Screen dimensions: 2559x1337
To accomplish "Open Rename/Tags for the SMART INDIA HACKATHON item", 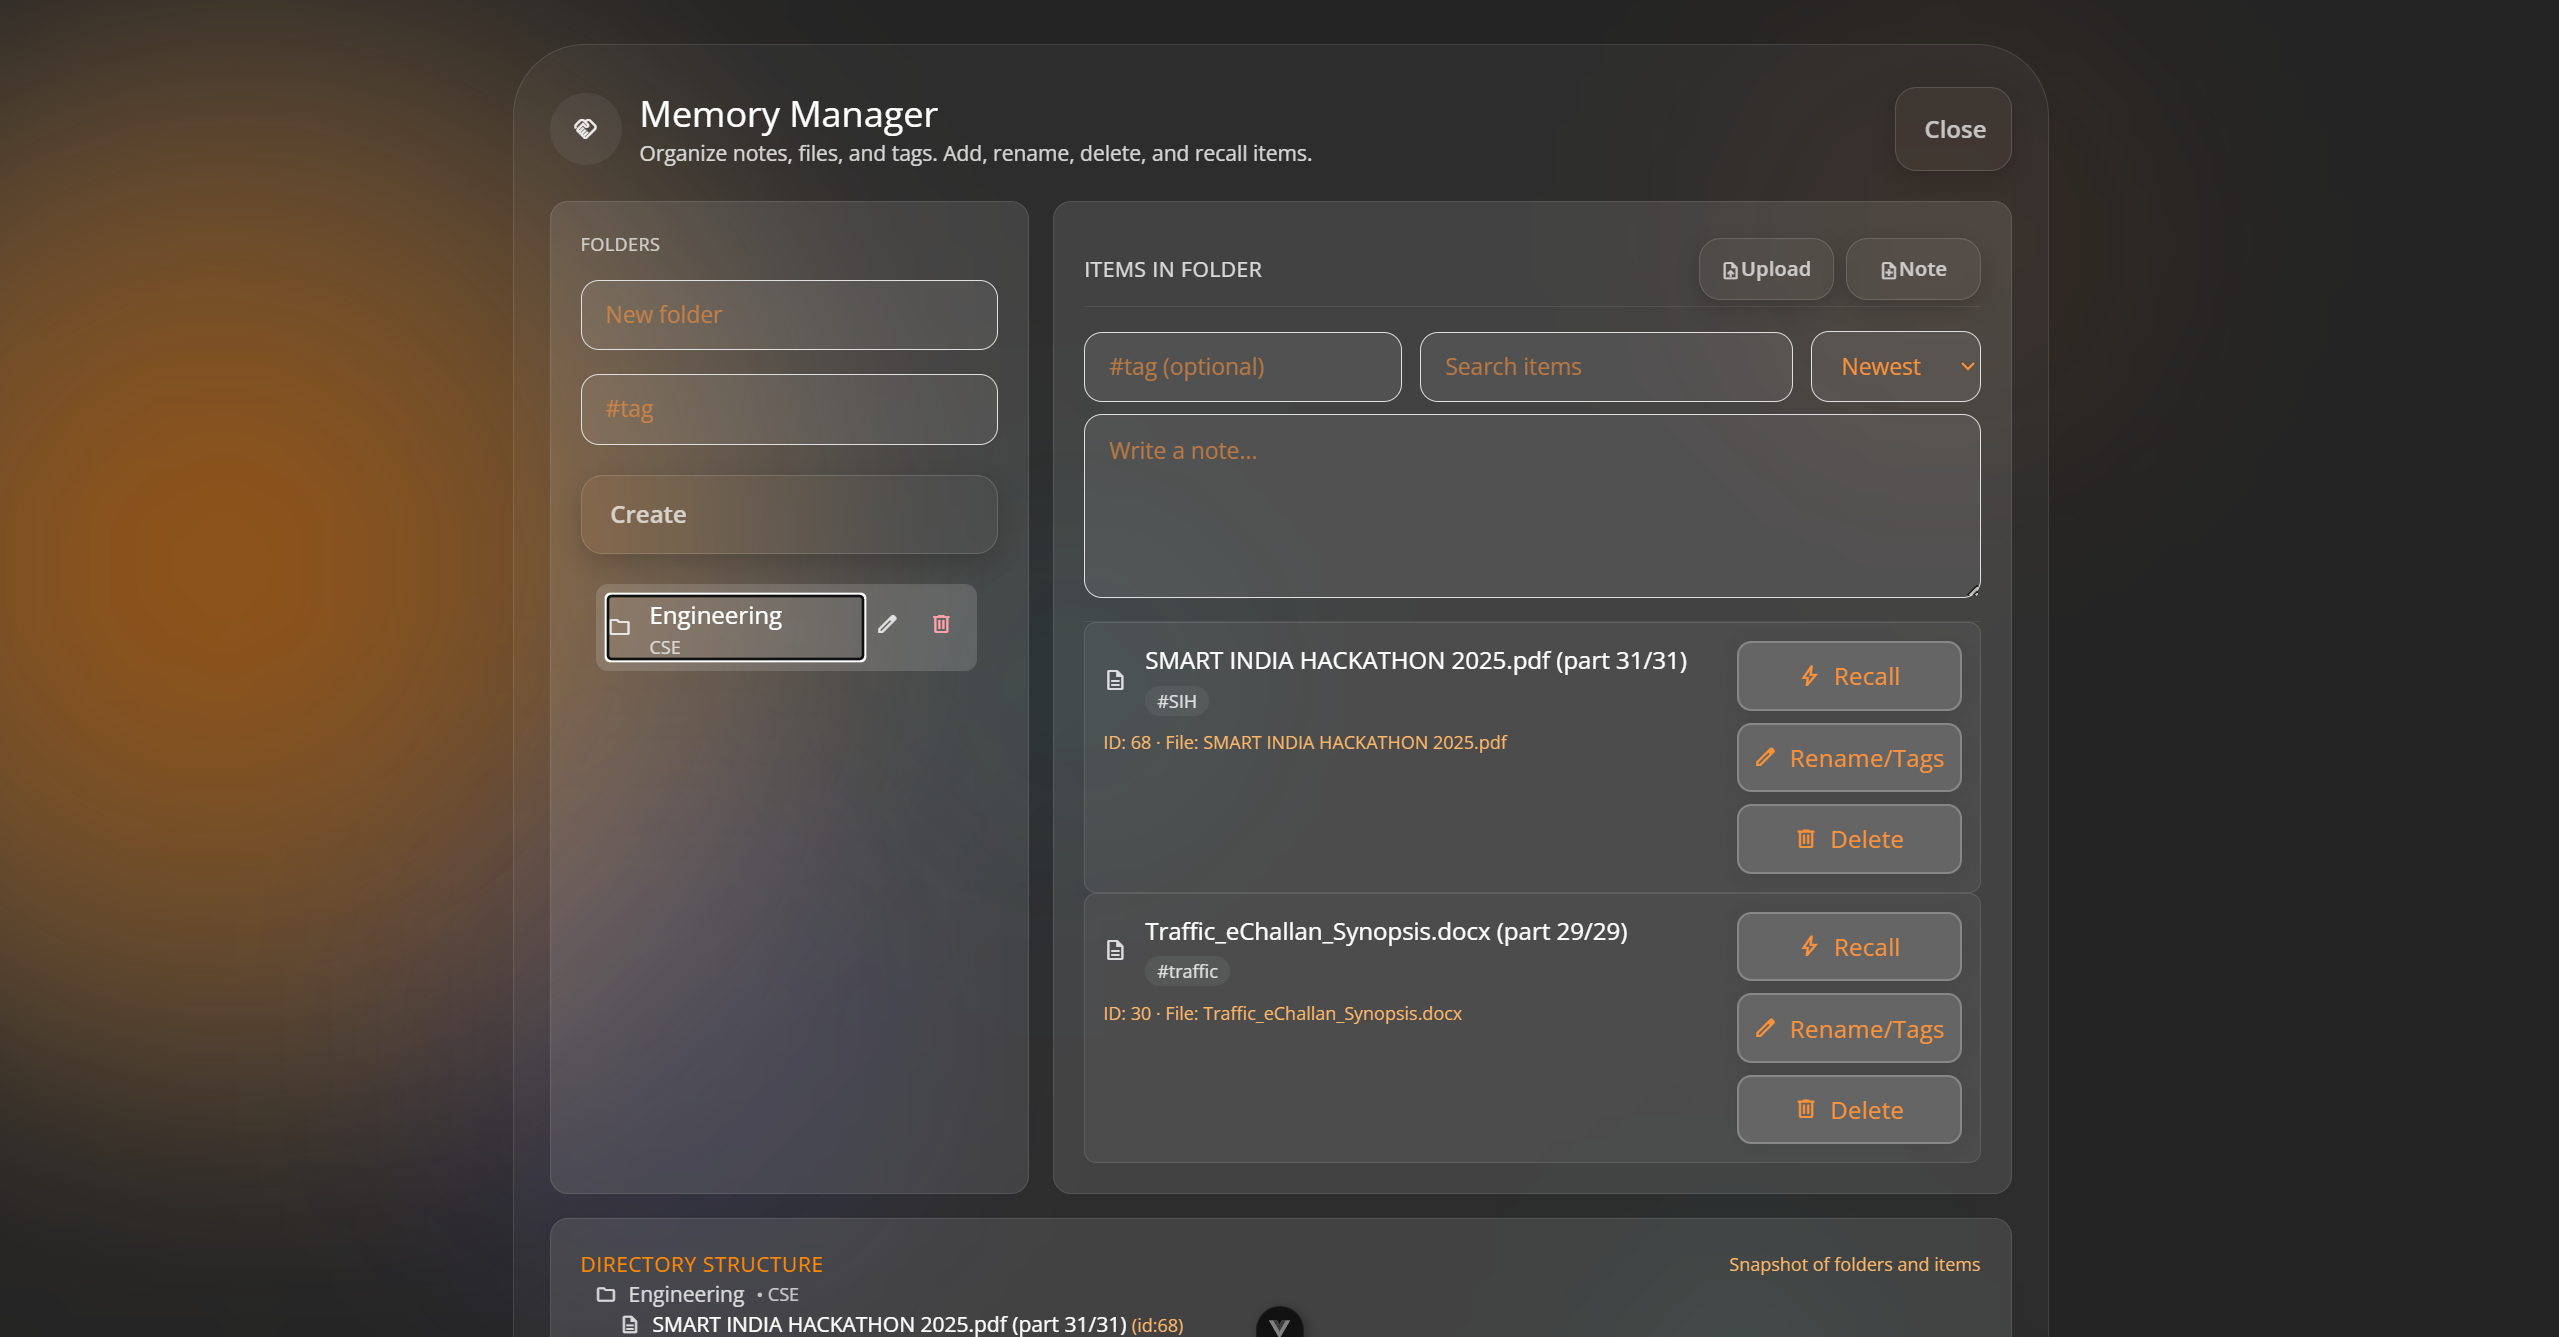I will coord(1848,758).
